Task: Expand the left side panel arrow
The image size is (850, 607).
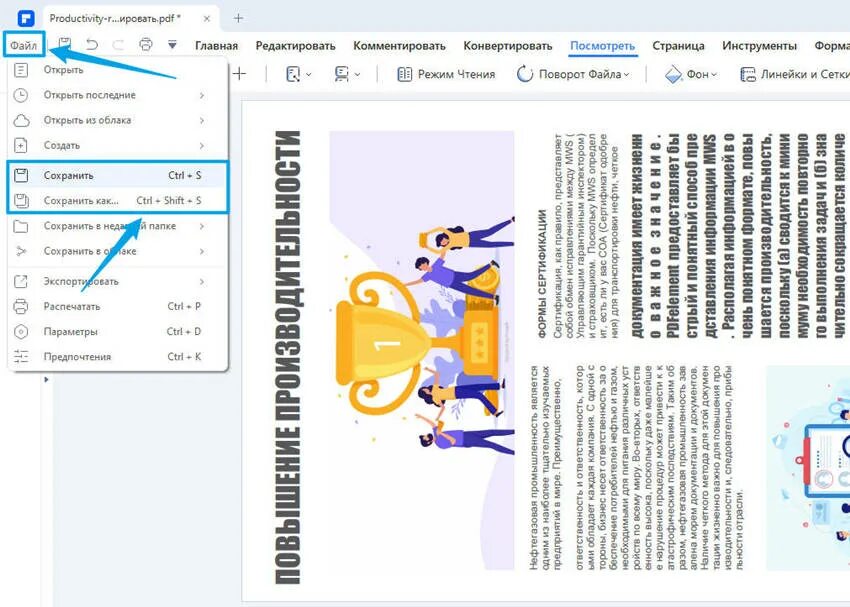Action: (x=46, y=379)
